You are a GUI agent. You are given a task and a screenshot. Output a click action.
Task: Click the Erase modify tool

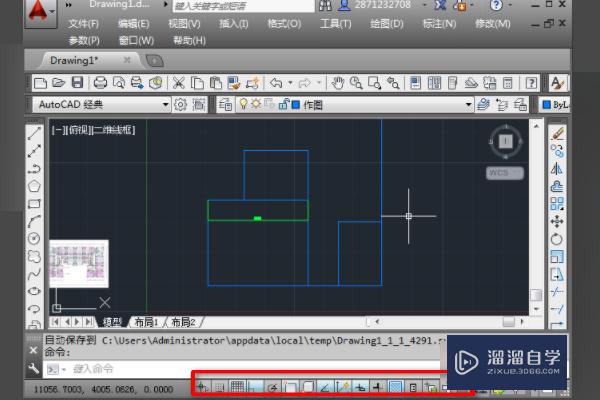(x=557, y=134)
